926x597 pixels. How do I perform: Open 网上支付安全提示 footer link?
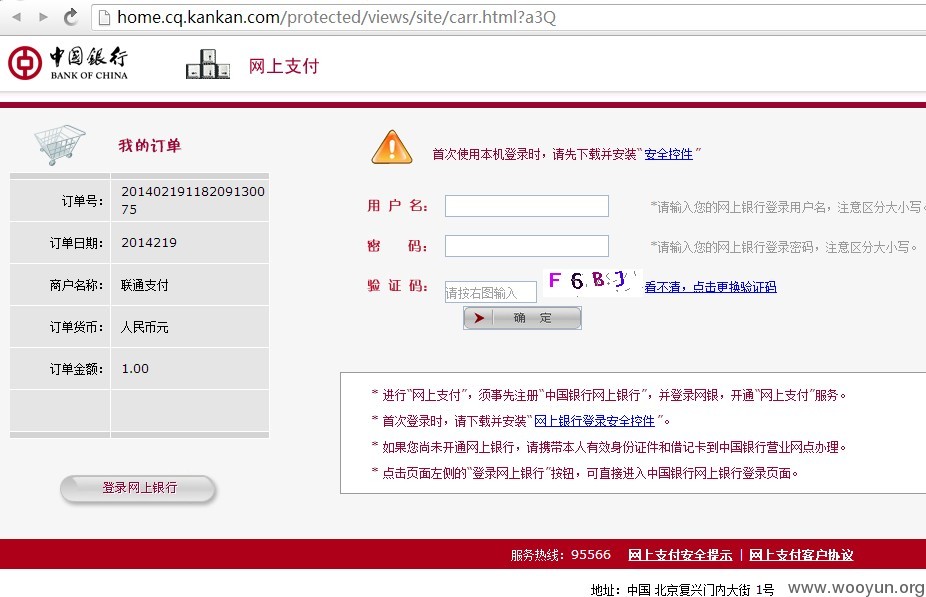[x=680, y=555]
